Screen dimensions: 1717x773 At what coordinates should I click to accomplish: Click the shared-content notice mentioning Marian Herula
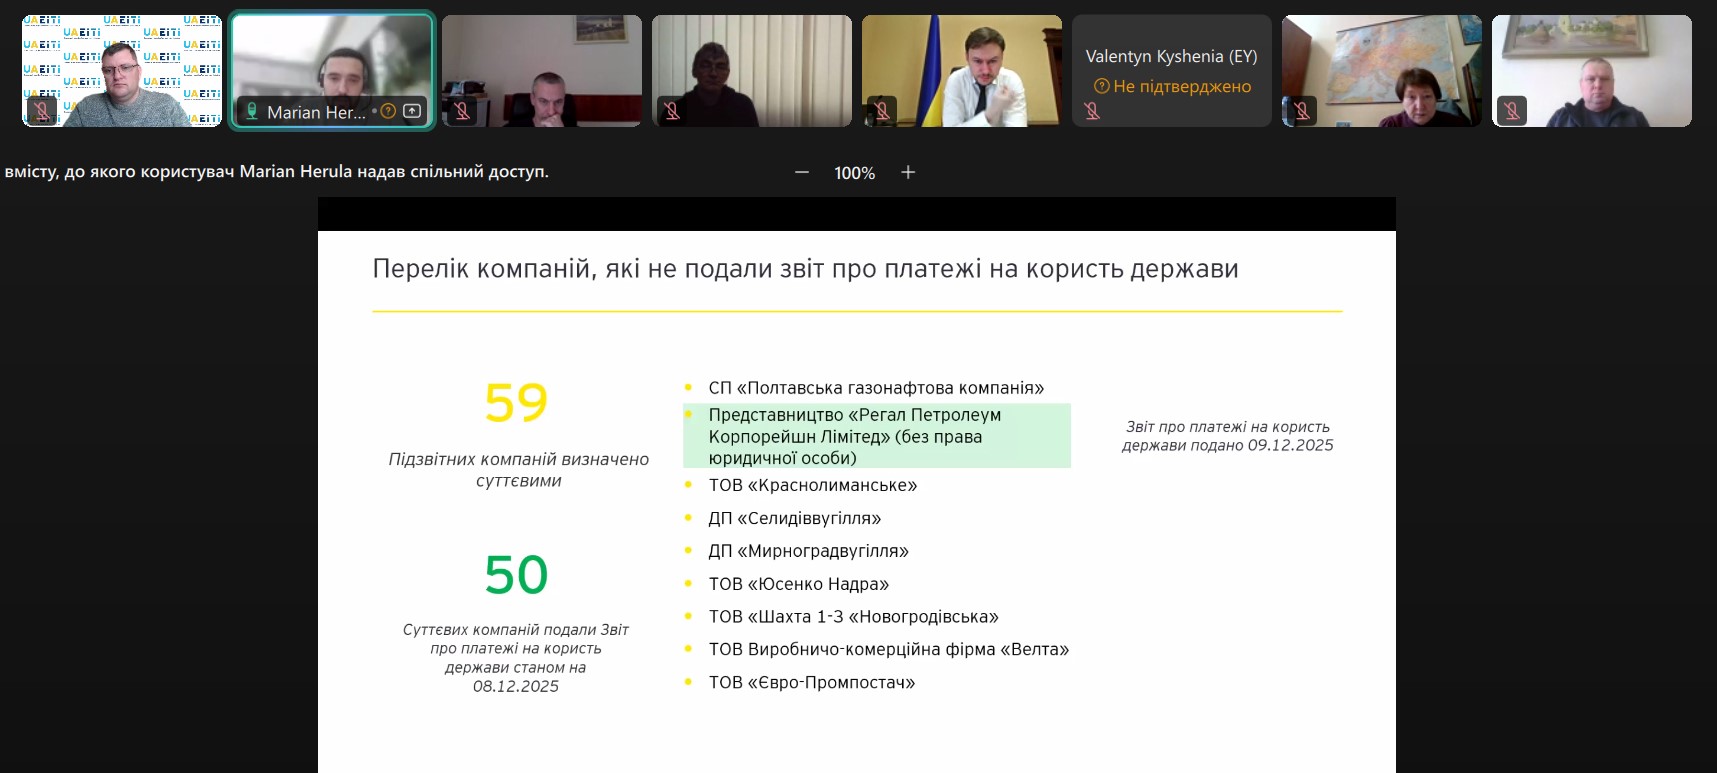click(276, 172)
